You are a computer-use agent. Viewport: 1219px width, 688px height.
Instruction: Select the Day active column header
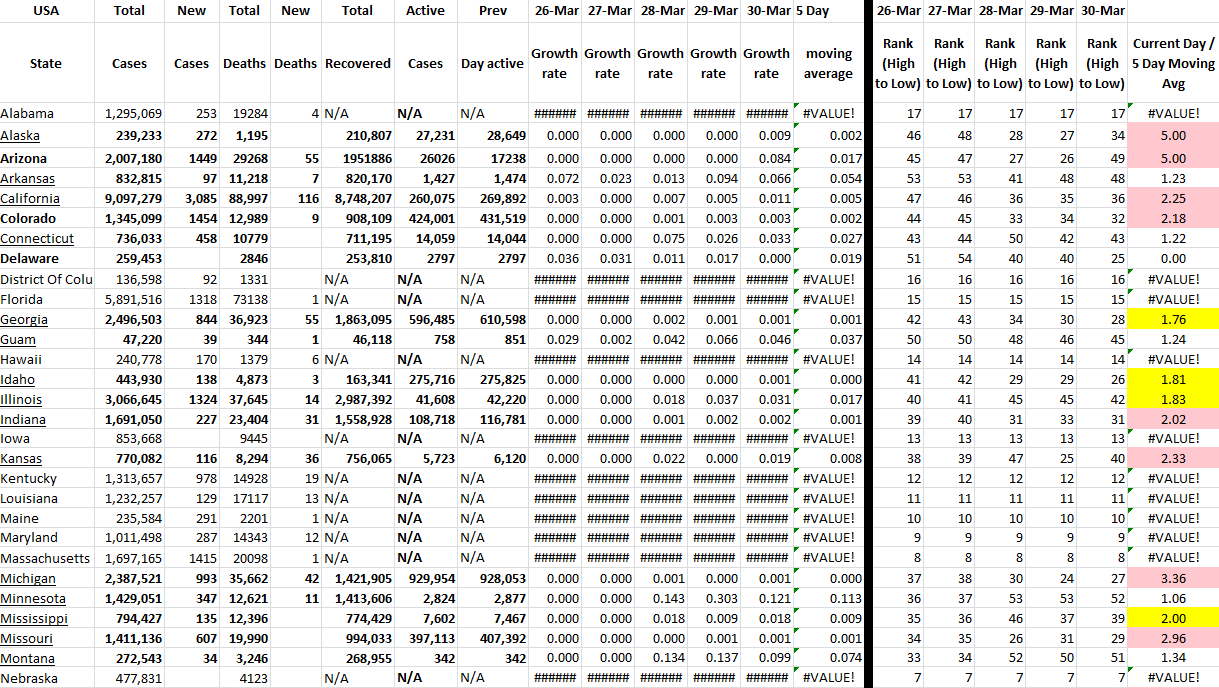tap(492, 63)
